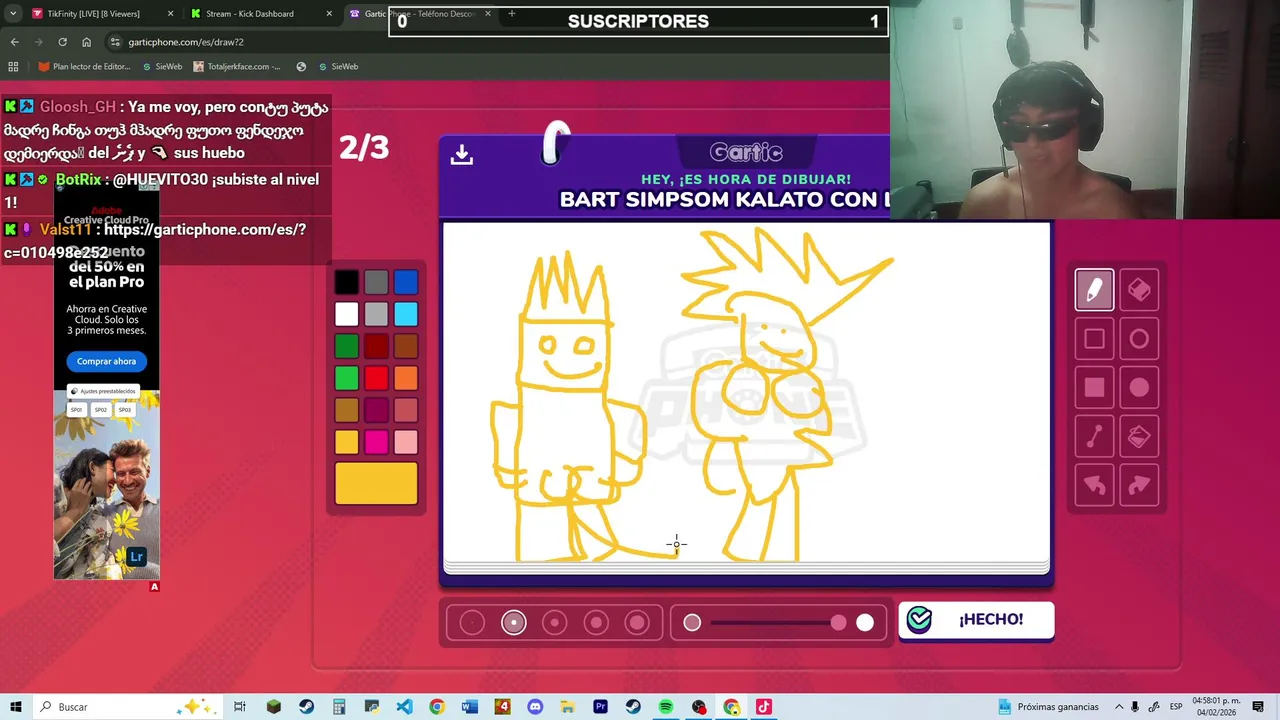Show hidden system tray icons

1119,707
